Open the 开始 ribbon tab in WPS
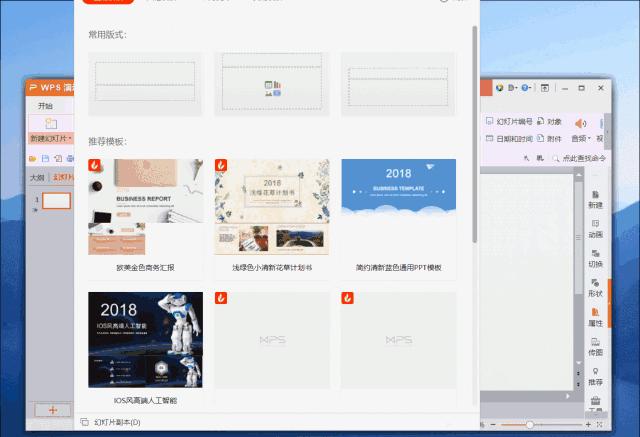Image resolution: width=640 pixels, height=437 pixels. [45, 106]
